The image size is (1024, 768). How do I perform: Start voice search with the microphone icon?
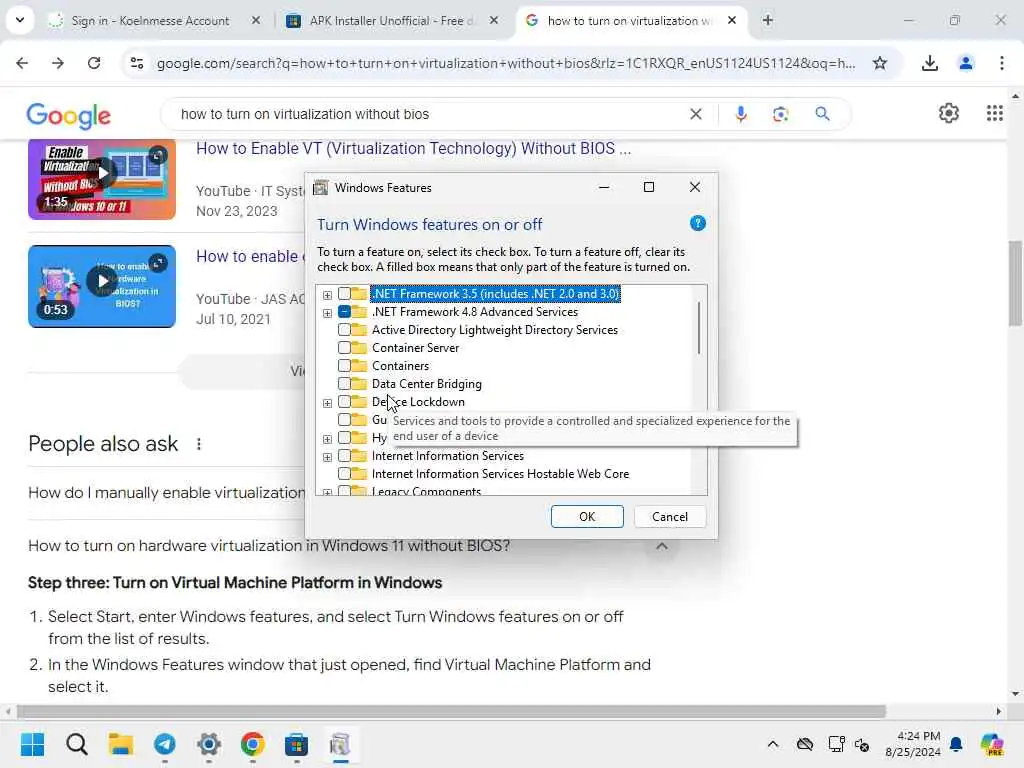point(741,114)
